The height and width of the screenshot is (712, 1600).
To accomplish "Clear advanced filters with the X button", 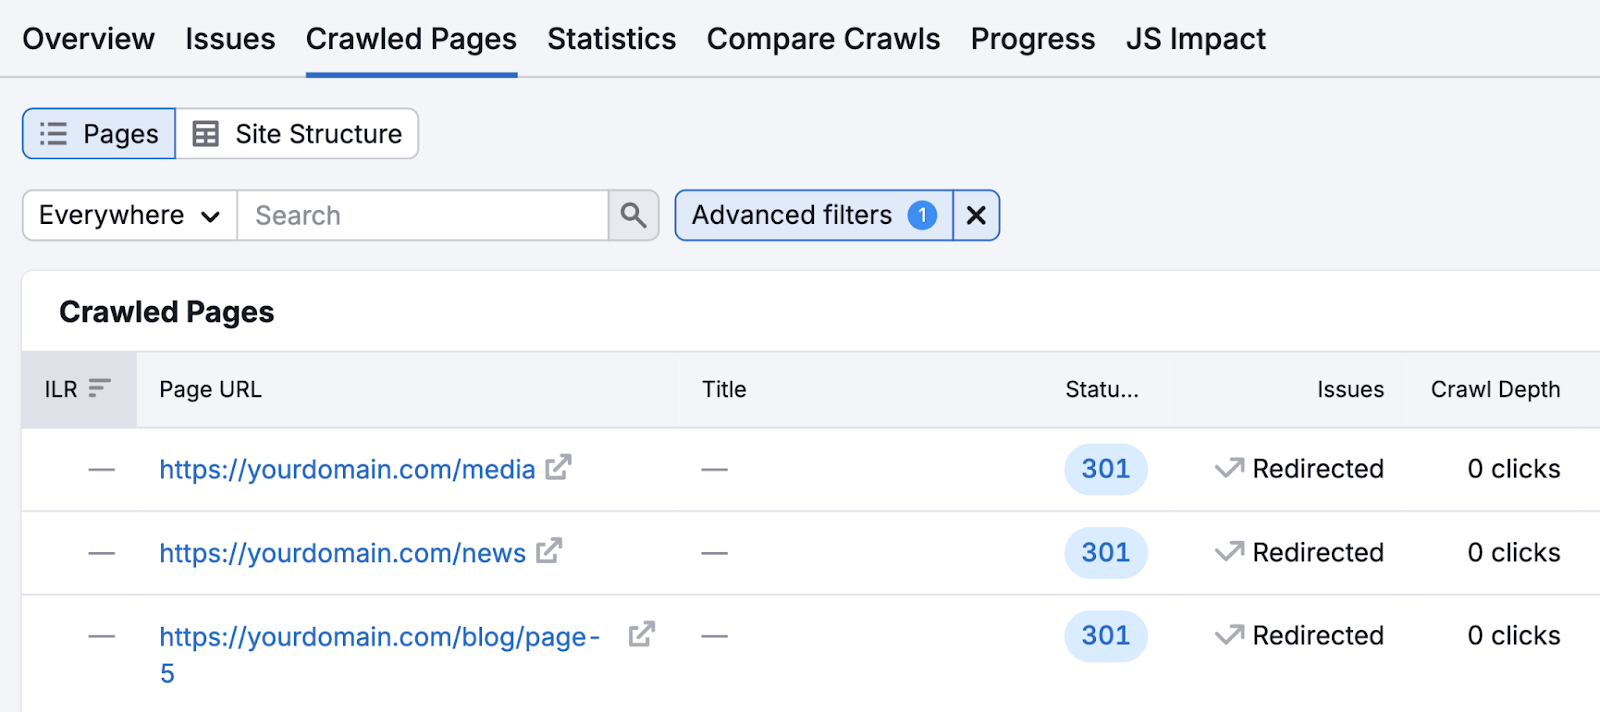I will (975, 215).
